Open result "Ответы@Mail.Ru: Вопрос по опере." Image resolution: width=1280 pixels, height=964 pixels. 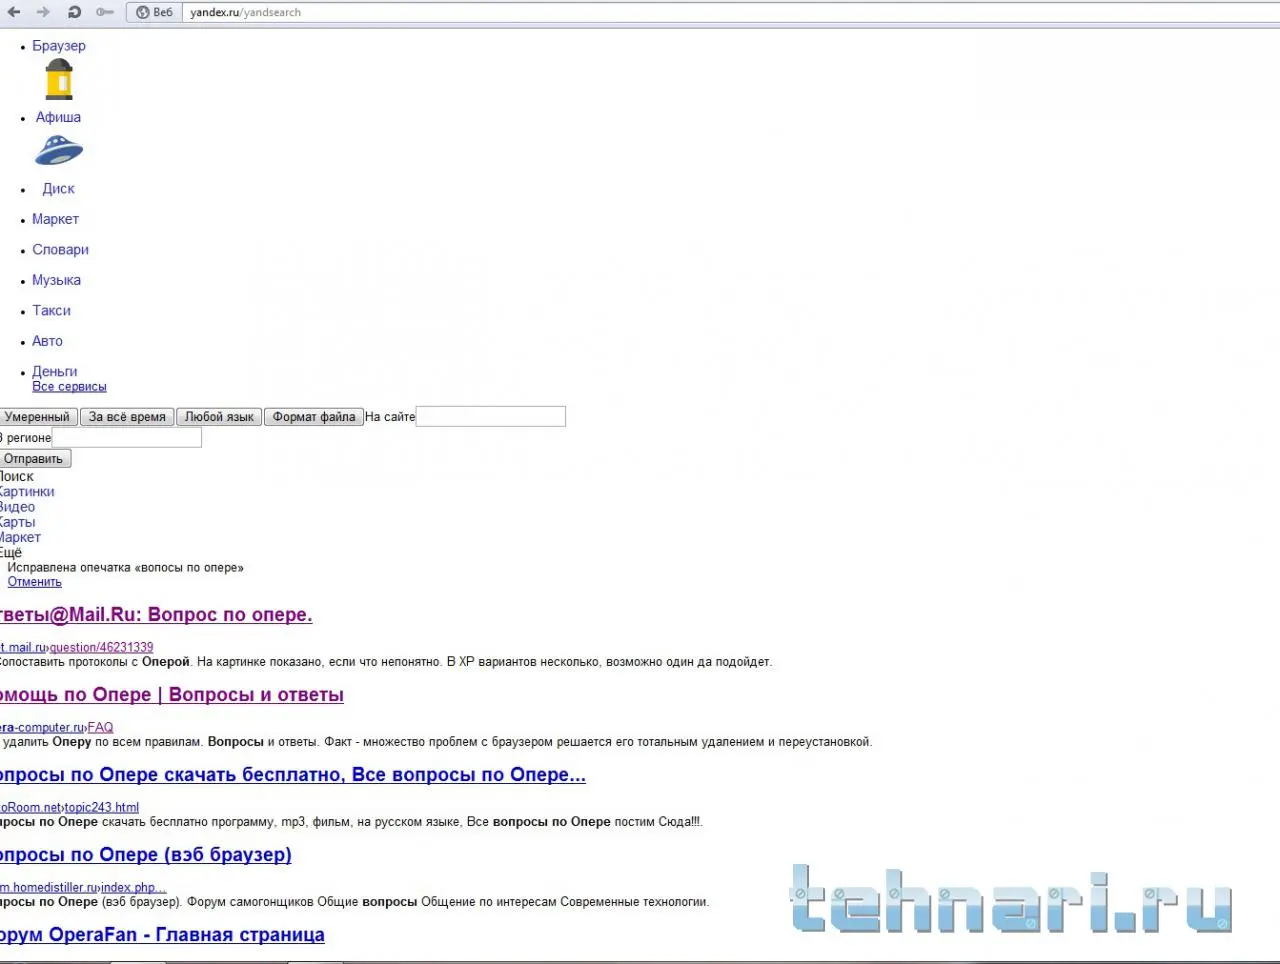[156, 615]
